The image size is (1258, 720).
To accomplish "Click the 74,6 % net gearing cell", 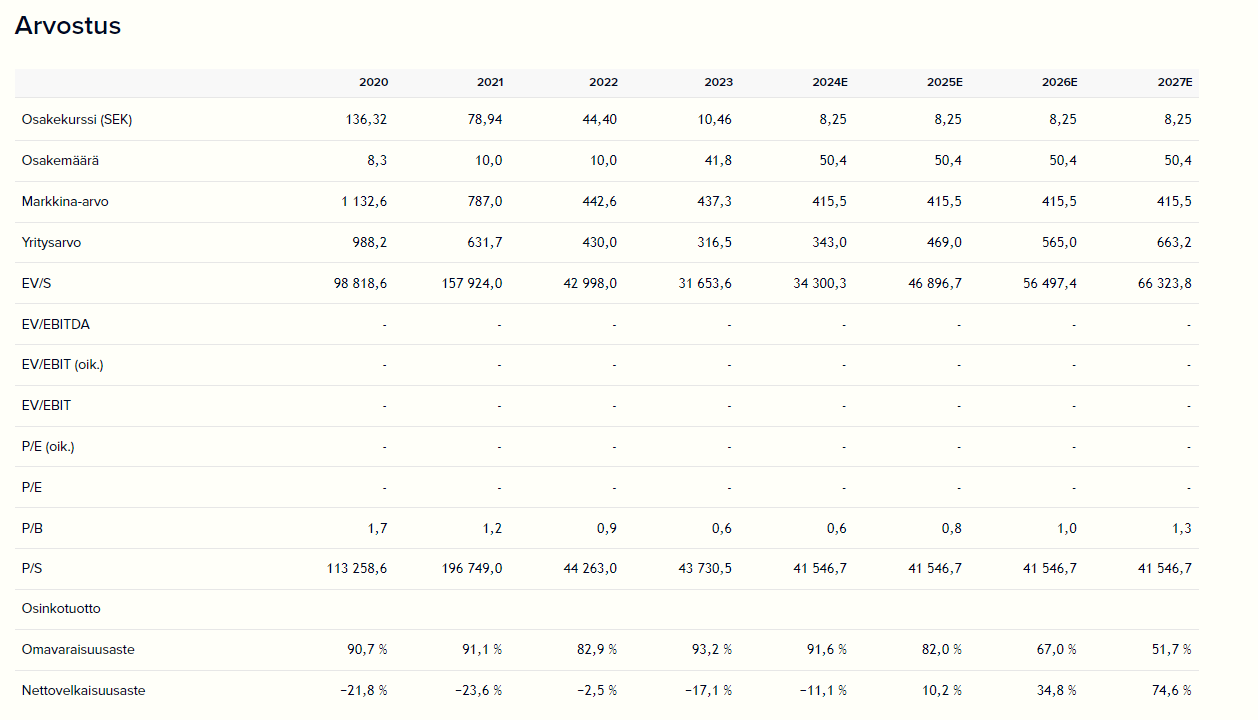I will pyautogui.click(x=1171, y=690).
